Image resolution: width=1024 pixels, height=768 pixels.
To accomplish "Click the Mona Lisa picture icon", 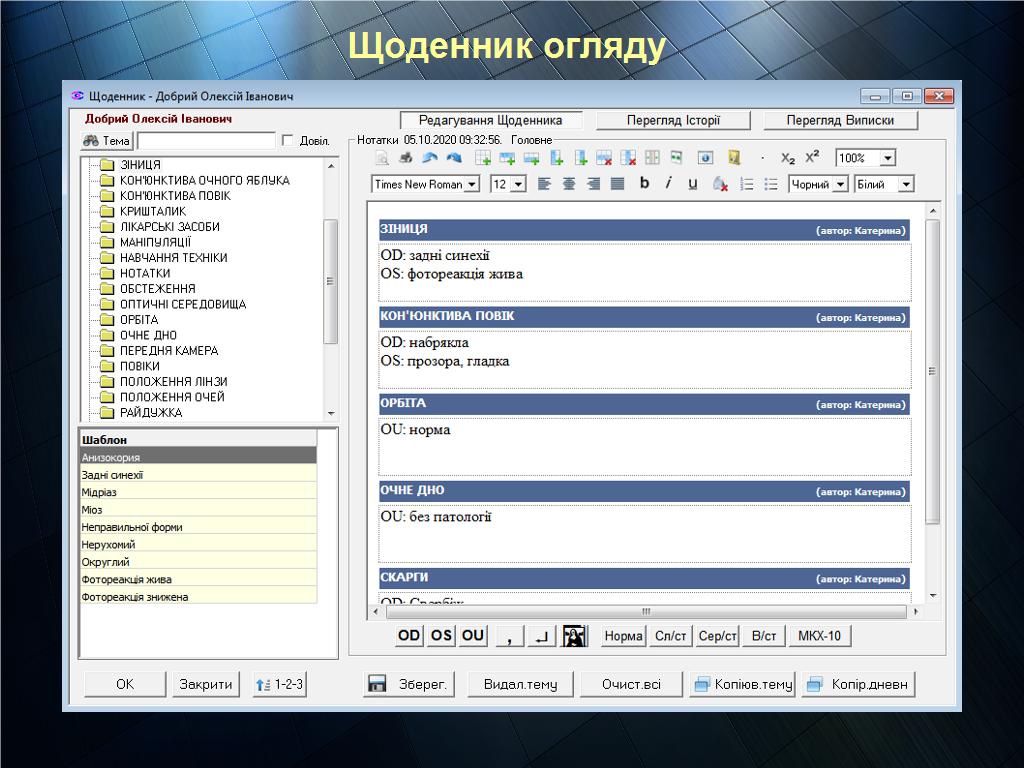I will tap(574, 636).
